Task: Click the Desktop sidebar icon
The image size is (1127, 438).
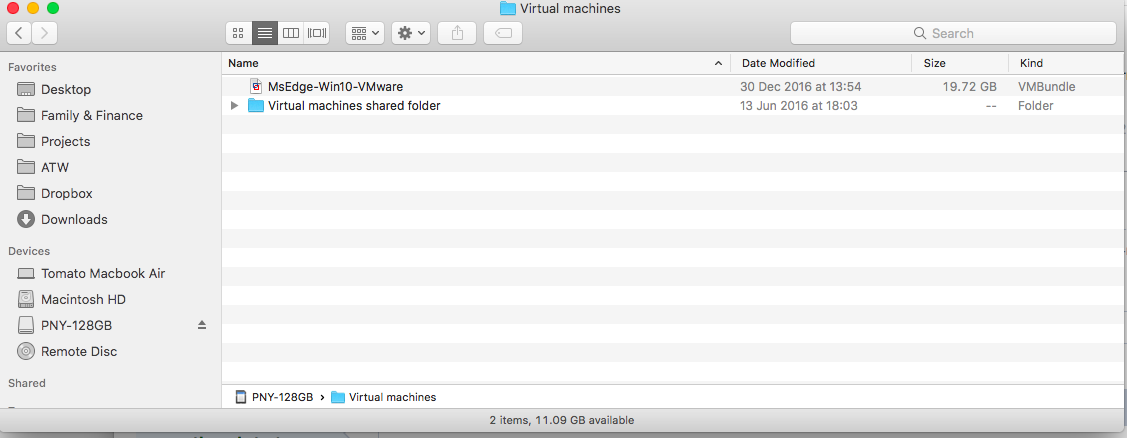Action: click(26, 90)
